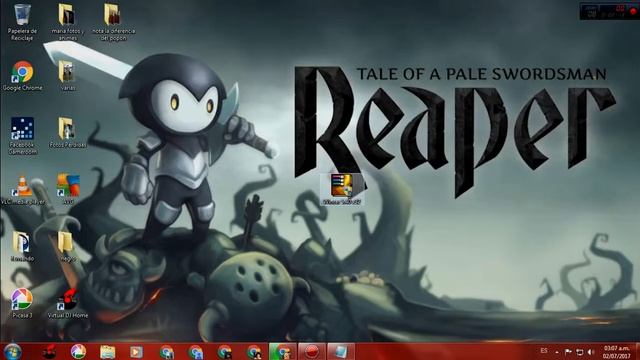Screen dimensions: 640x360
Task: Switch to the highlighted active Chrome taskbar window
Action: 282,351
